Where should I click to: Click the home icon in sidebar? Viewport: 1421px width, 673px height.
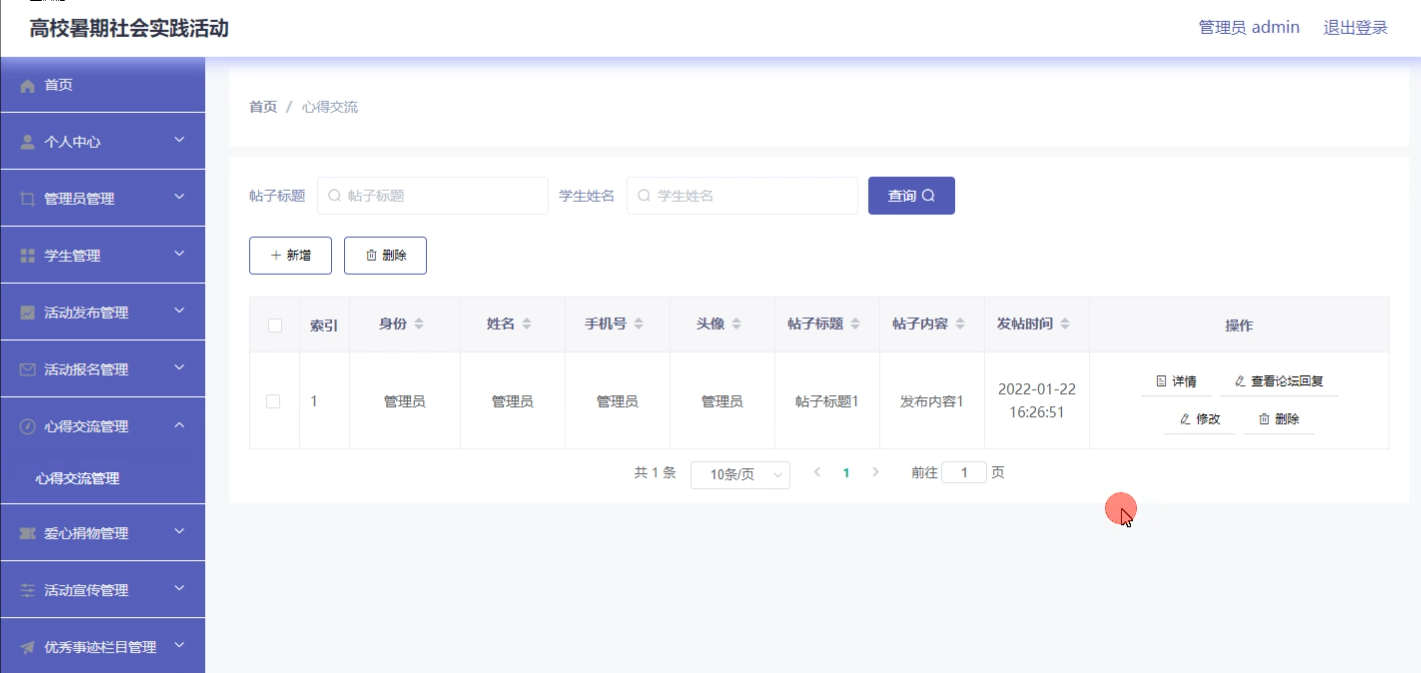[28, 86]
